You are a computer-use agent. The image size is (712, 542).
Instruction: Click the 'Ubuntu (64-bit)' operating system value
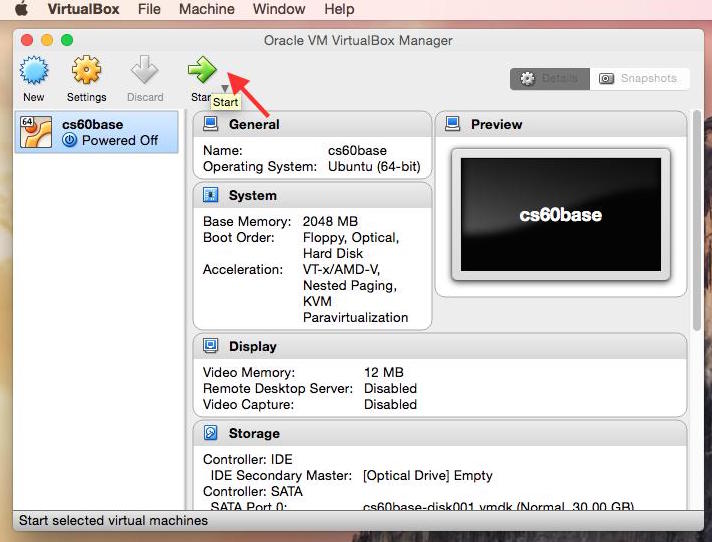pos(374,167)
